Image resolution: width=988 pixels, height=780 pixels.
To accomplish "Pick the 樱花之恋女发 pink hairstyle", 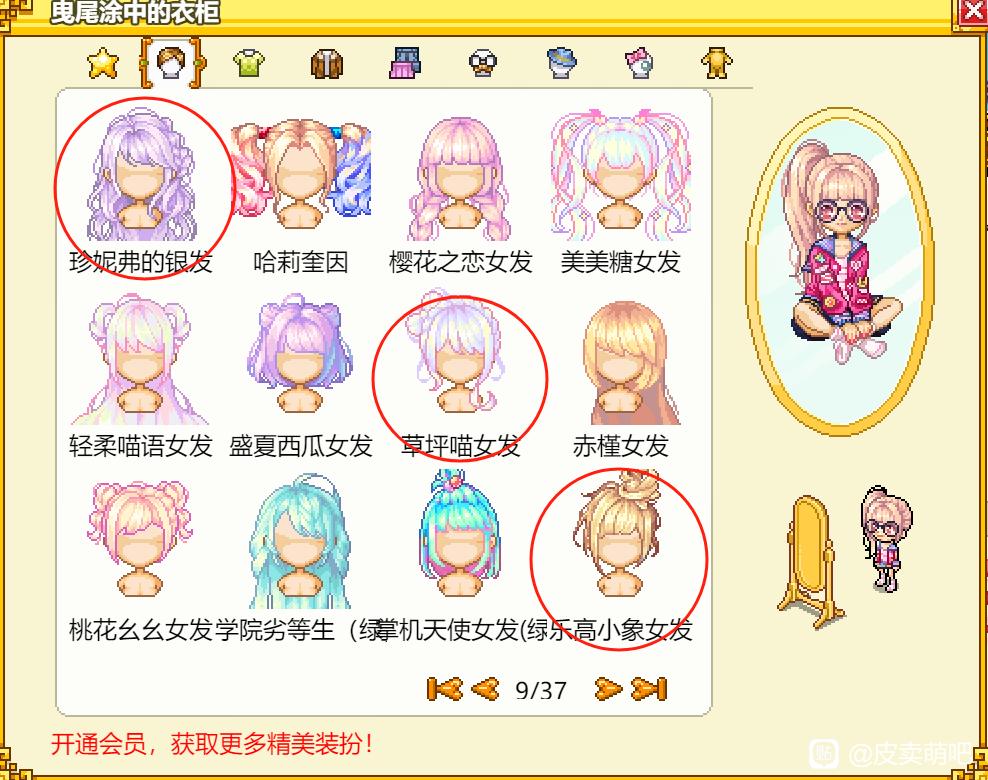I will [x=461, y=189].
